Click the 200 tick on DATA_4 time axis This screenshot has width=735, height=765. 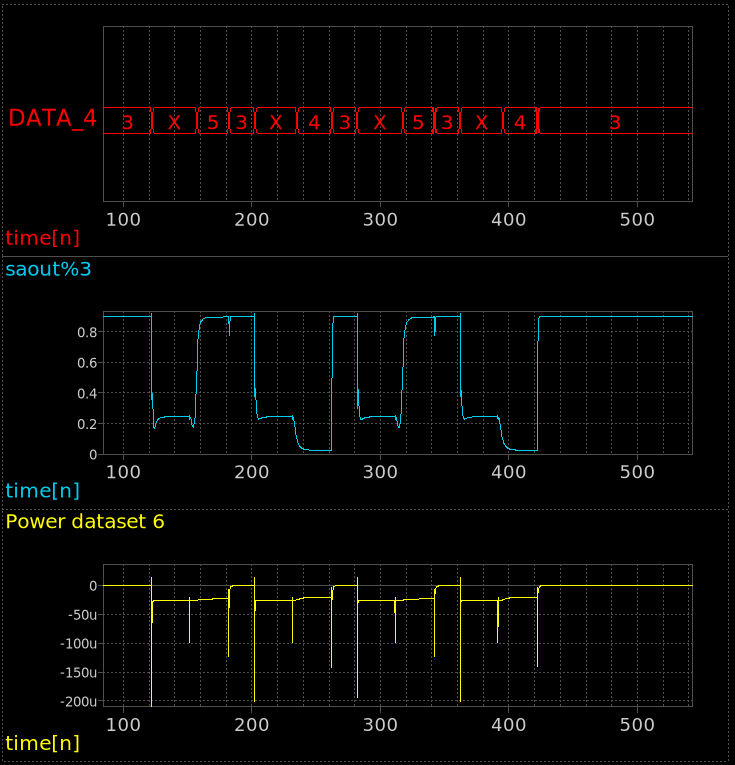[x=251, y=218]
